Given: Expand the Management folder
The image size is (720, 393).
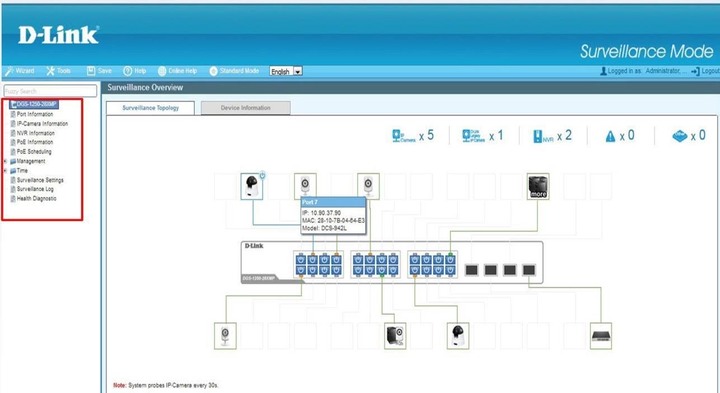Looking at the screenshot, I should (x=5, y=161).
